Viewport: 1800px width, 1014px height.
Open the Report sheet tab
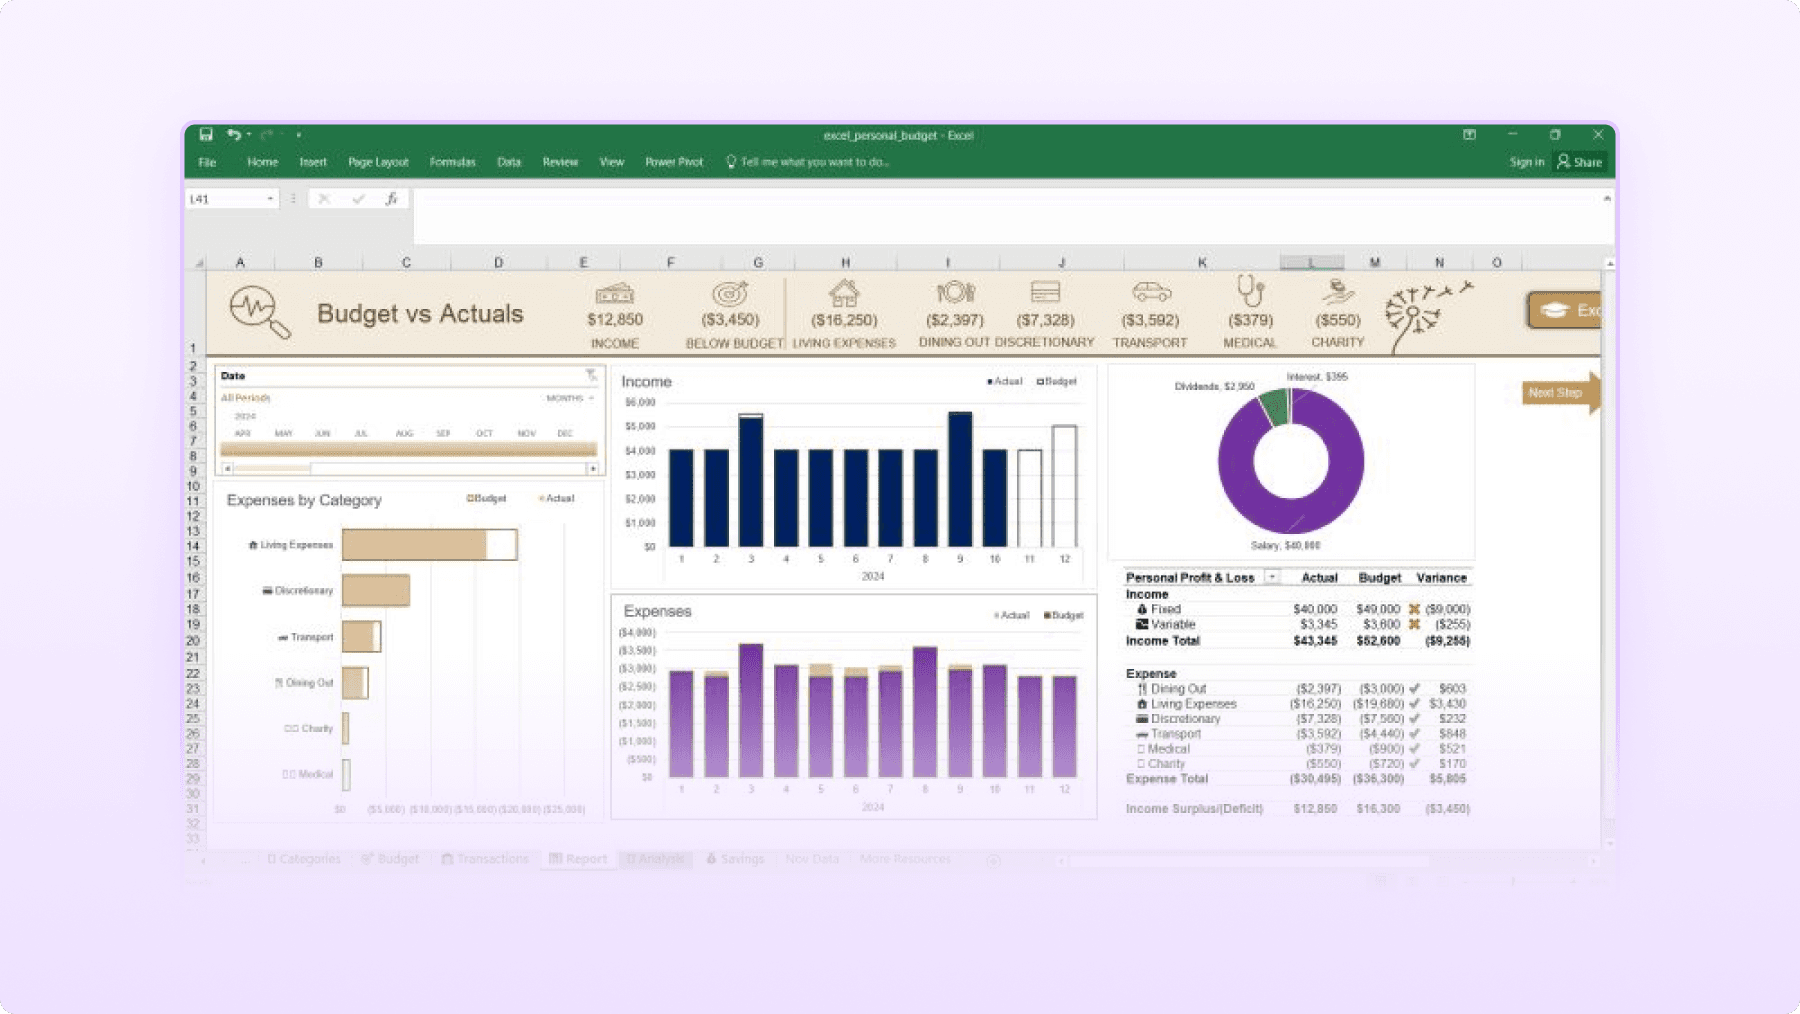578,859
